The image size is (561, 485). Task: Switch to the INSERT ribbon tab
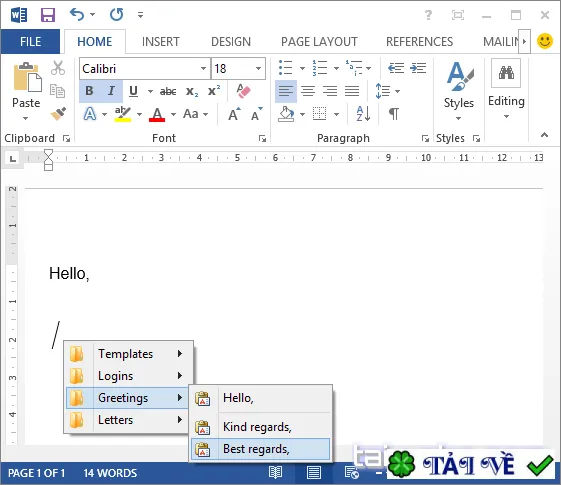click(x=161, y=42)
